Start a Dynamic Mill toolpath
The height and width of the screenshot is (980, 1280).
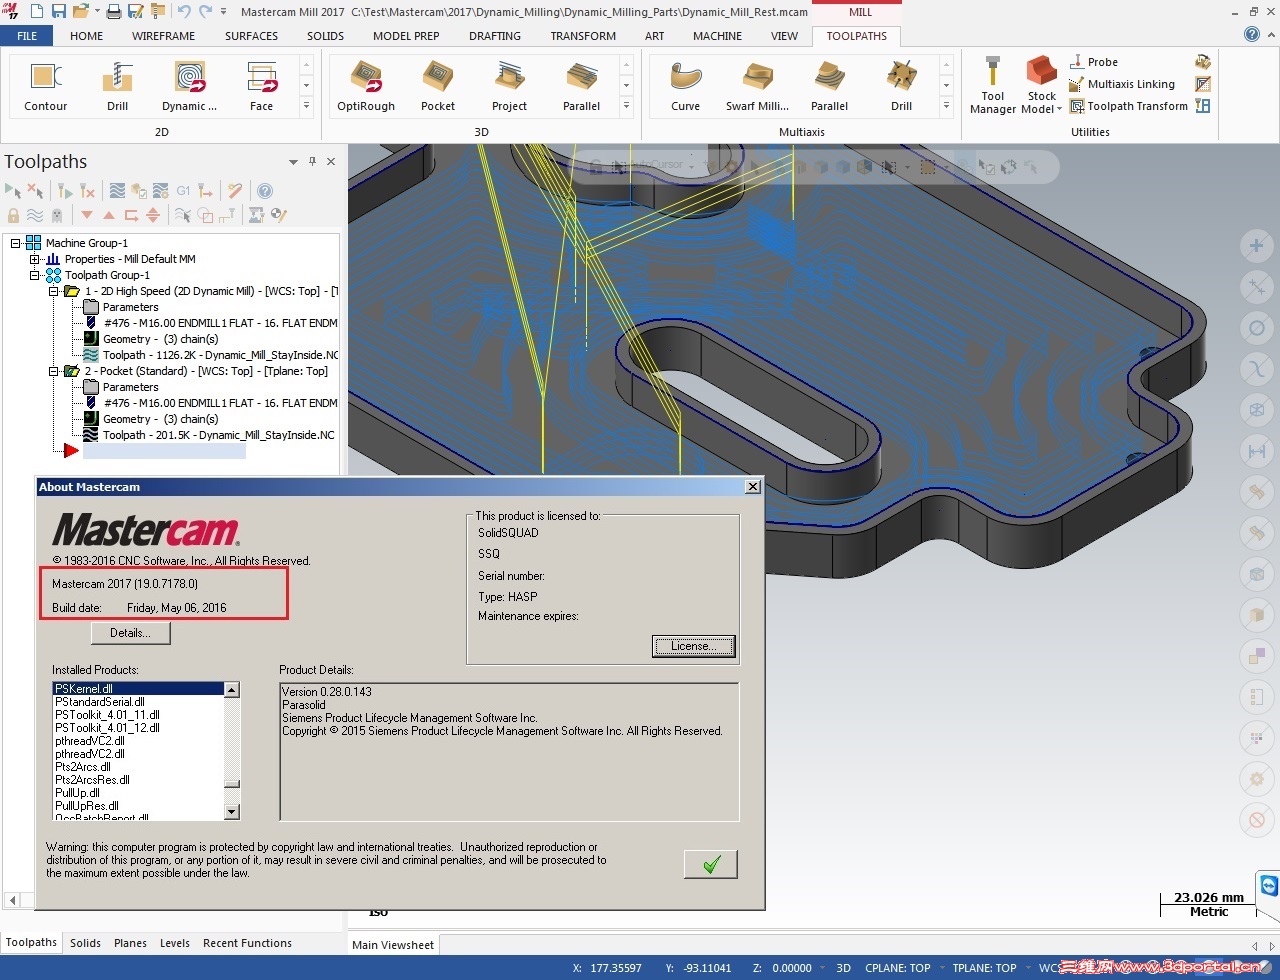coord(189,86)
